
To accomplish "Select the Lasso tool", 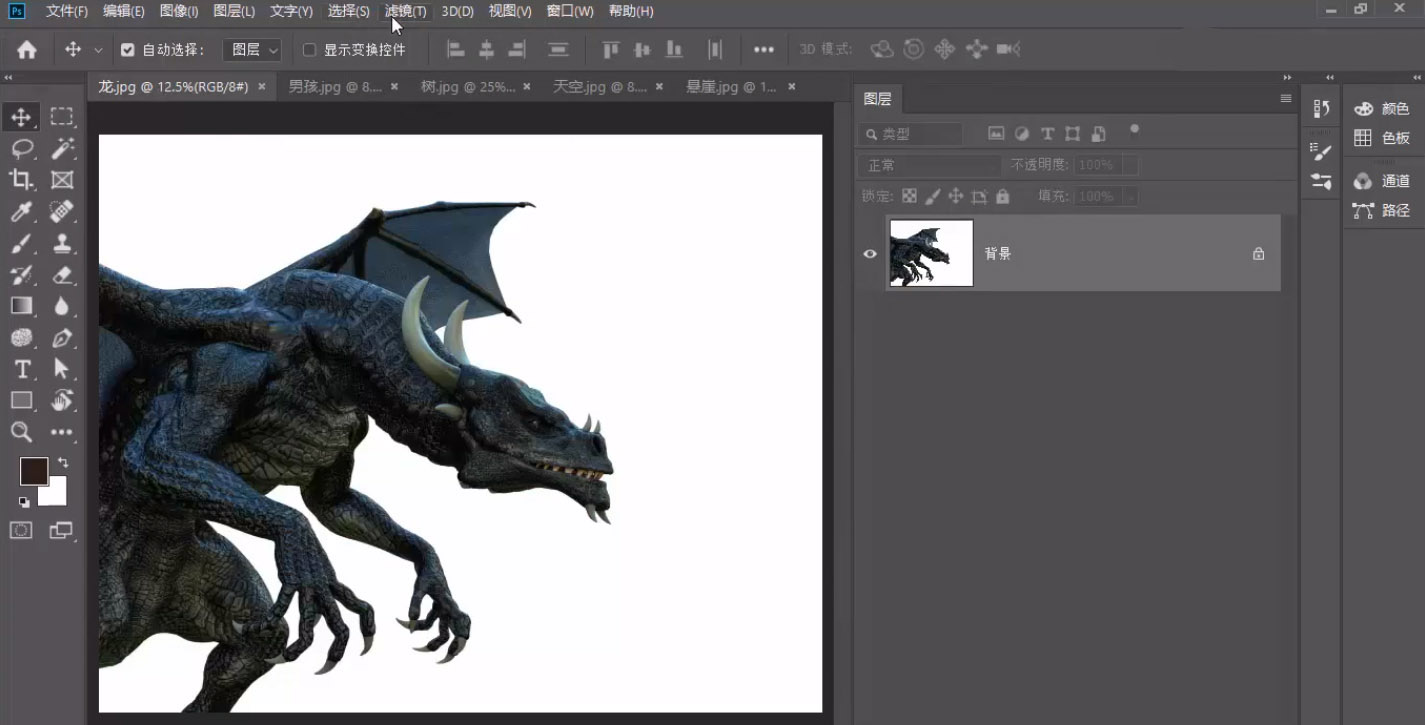I will (x=21, y=149).
